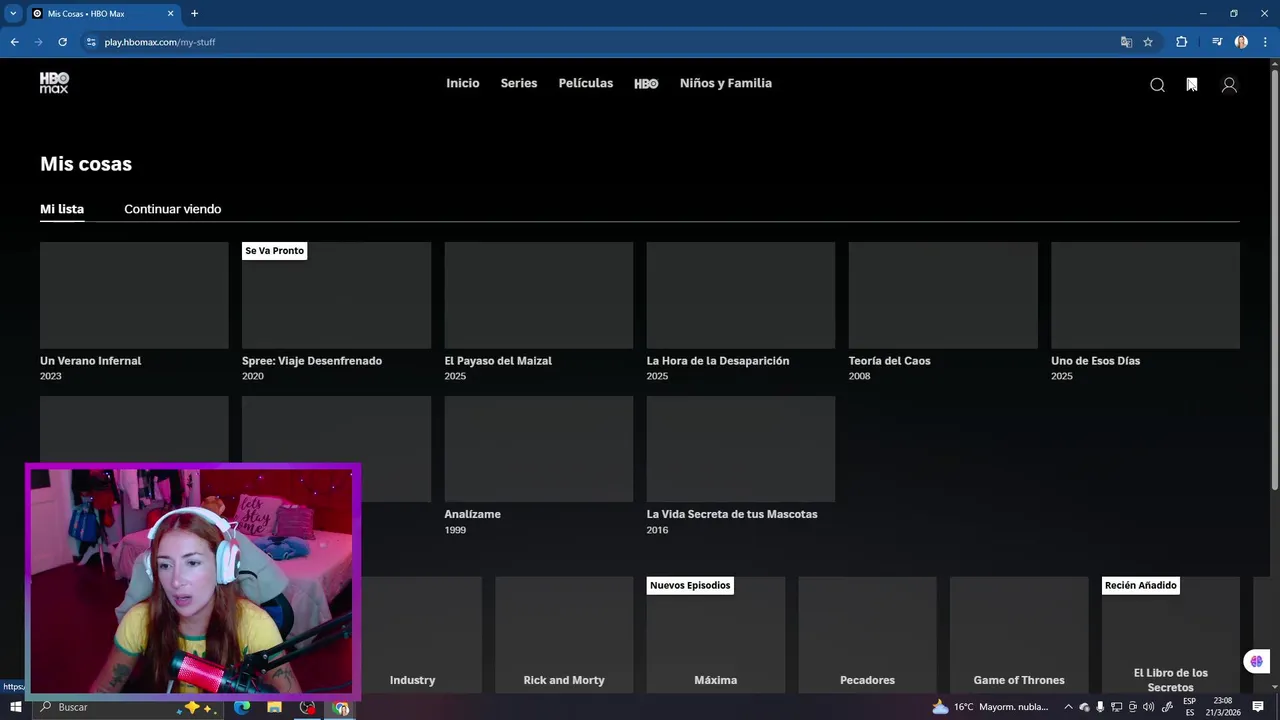This screenshot has height=720, width=1280.
Task: Bookmark this page with the star
Action: pyautogui.click(x=1148, y=42)
